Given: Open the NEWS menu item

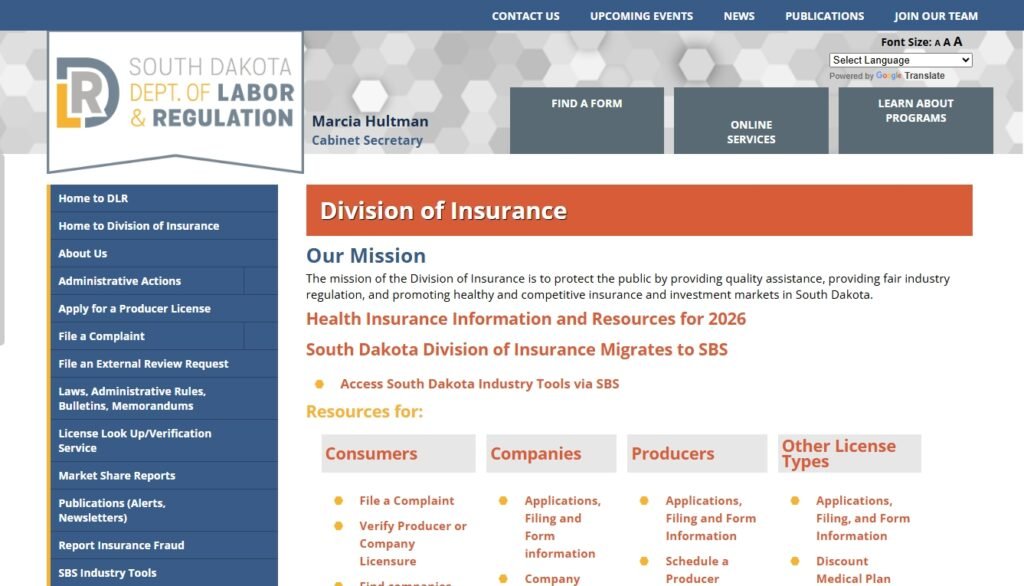Looking at the screenshot, I should pos(739,16).
